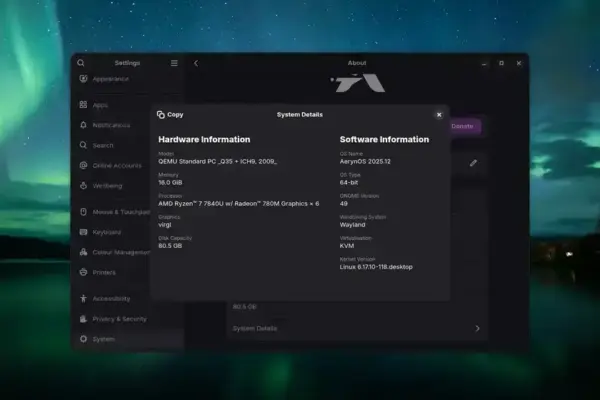Click the 16.0 GiB memory value

click(x=170, y=183)
